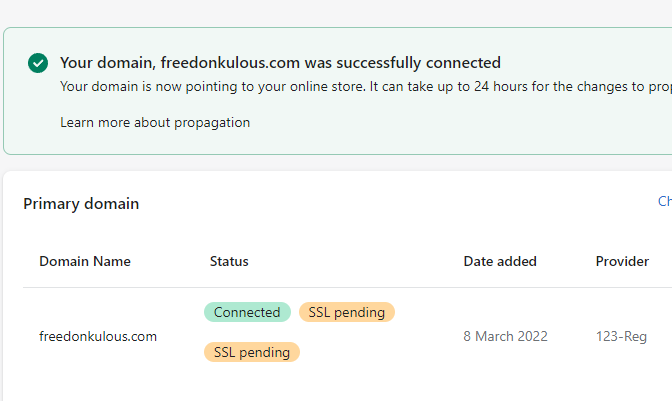The width and height of the screenshot is (672, 401).
Task: Click the Provider column header
Action: tap(622, 261)
